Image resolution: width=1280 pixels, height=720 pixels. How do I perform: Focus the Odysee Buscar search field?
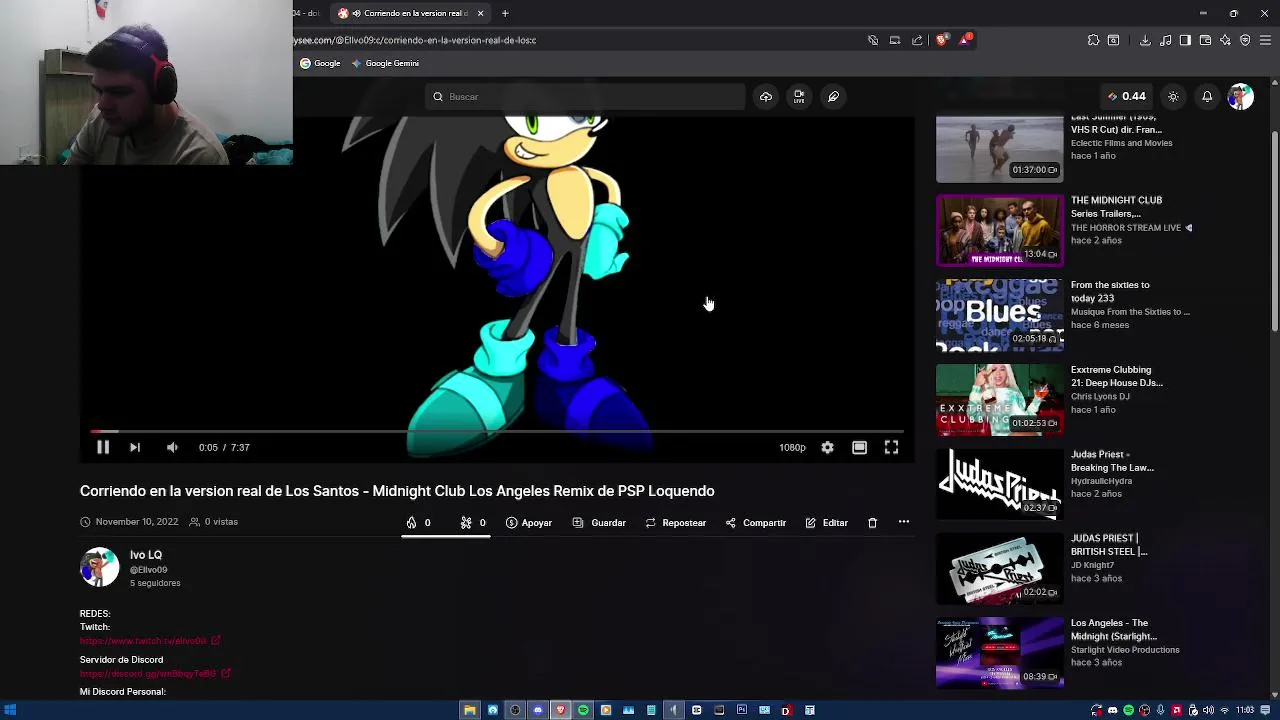click(x=585, y=97)
